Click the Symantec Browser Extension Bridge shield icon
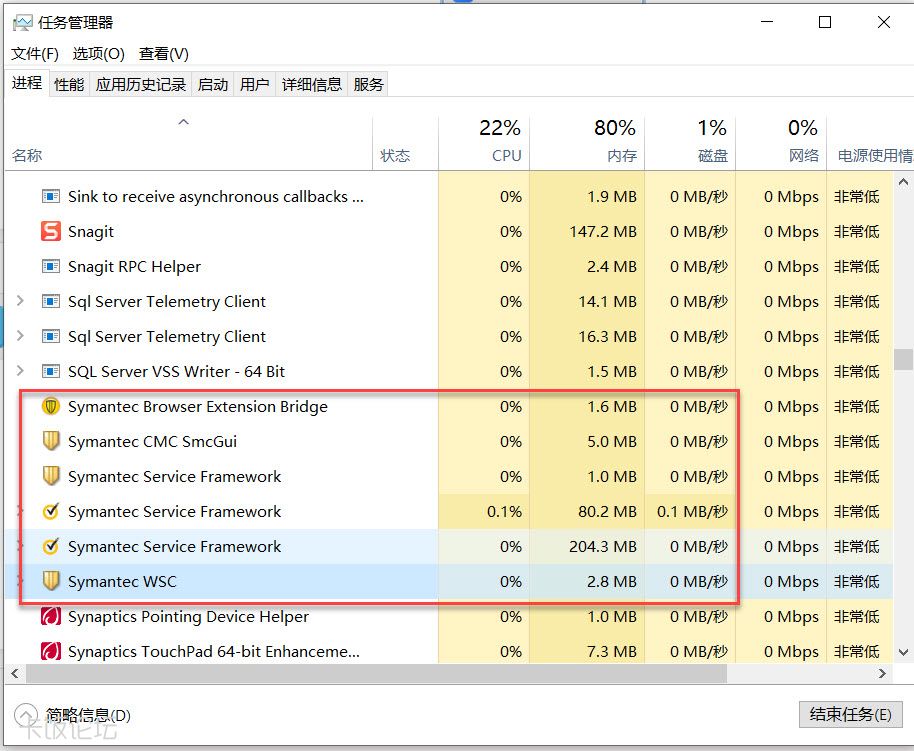The width and height of the screenshot is (914, 751). [x=51, y=406]
